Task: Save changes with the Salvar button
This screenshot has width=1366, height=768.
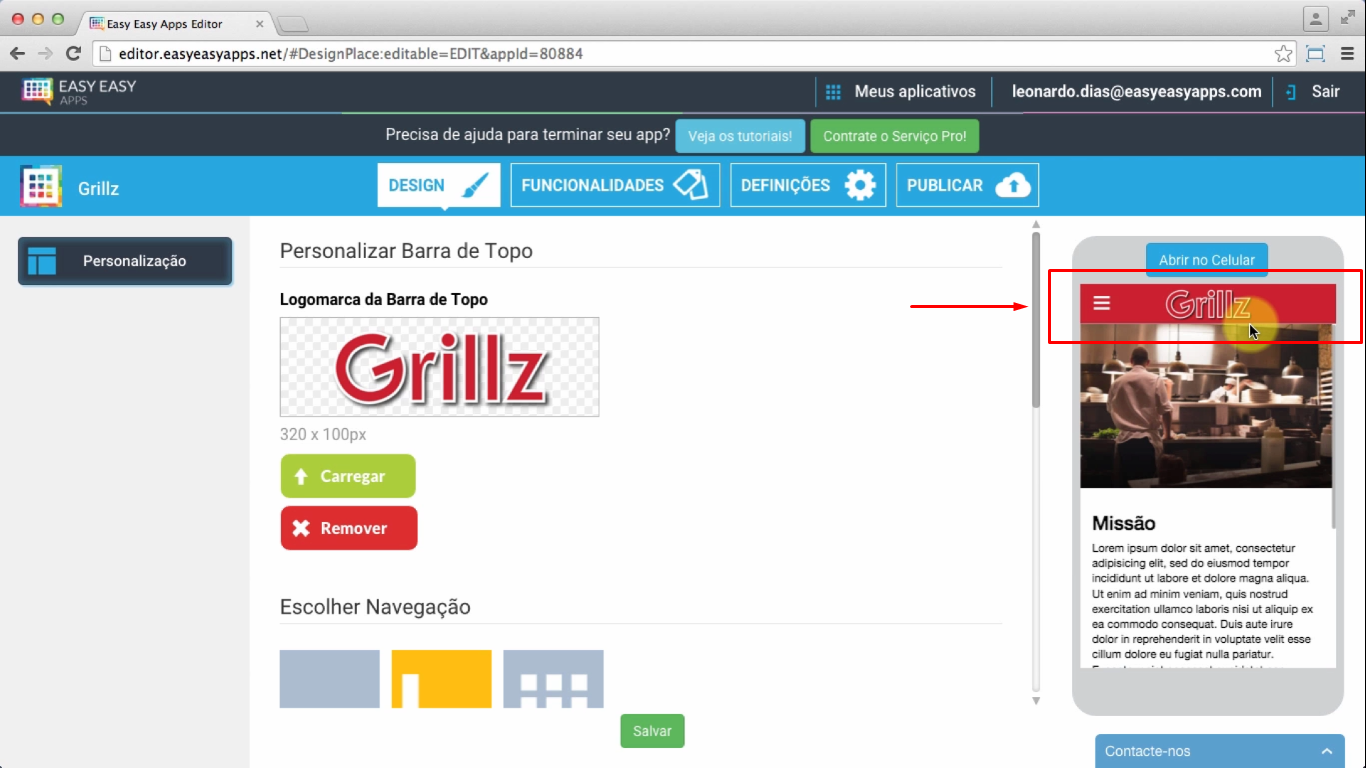Action: [x=652, y=731]
